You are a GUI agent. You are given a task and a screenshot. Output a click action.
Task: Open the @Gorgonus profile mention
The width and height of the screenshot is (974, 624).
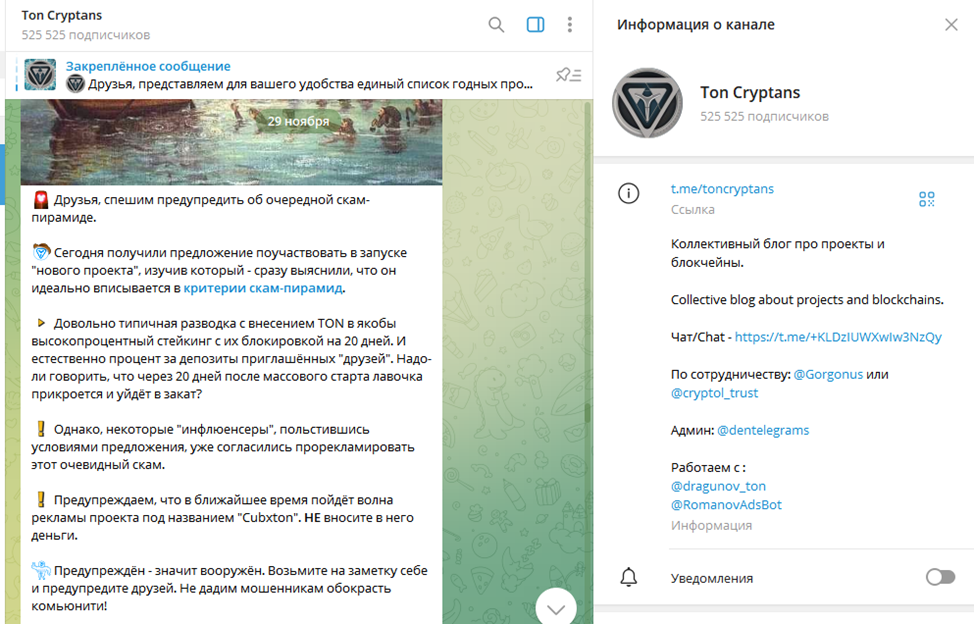828,374
